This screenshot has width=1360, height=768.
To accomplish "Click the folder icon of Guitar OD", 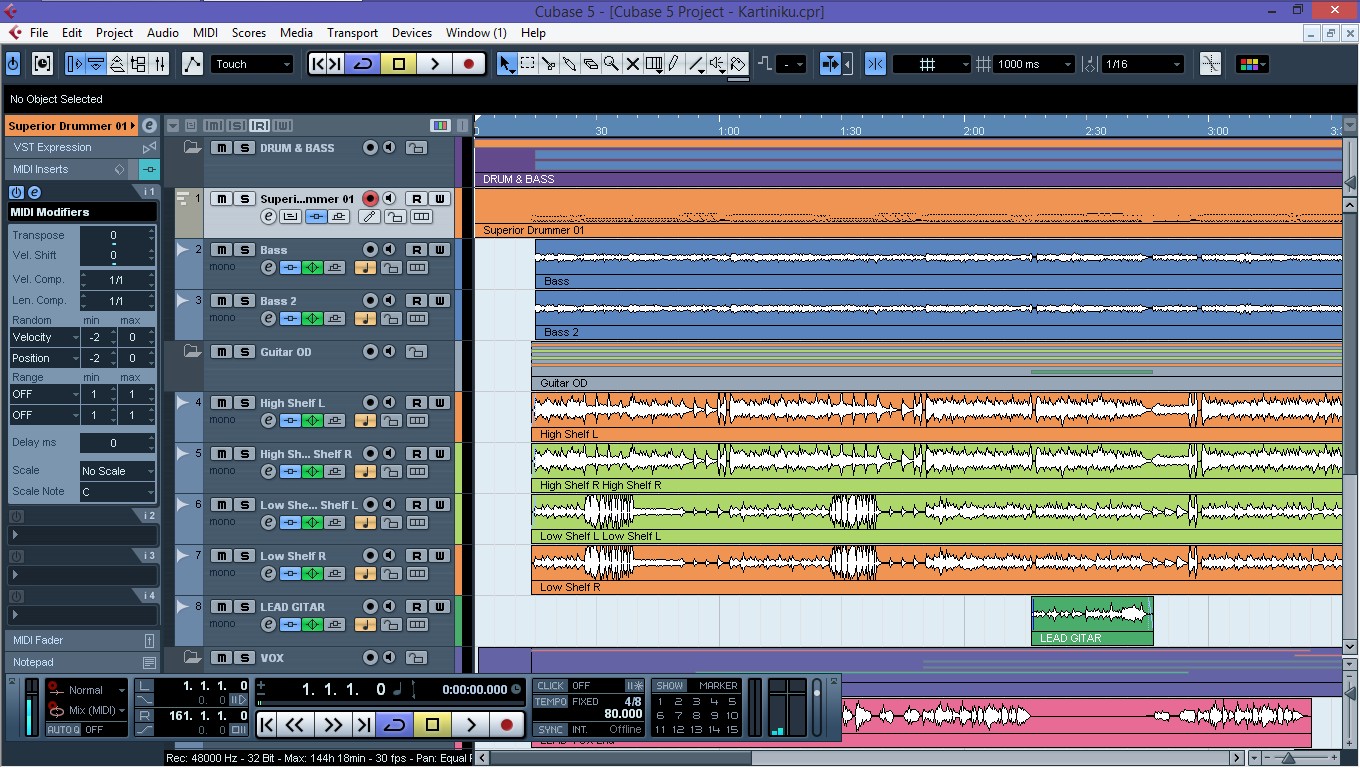I will [x=192, y=351].
